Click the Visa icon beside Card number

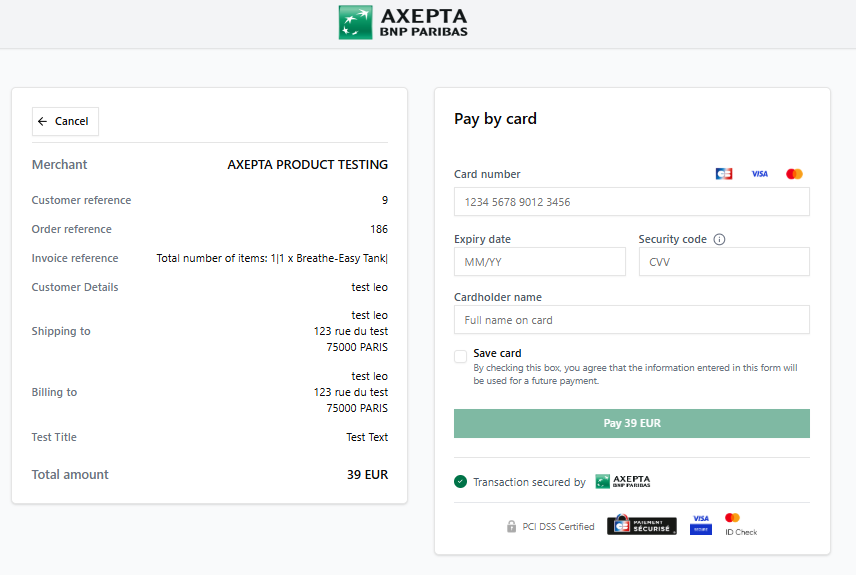click(x=759, y=174)
